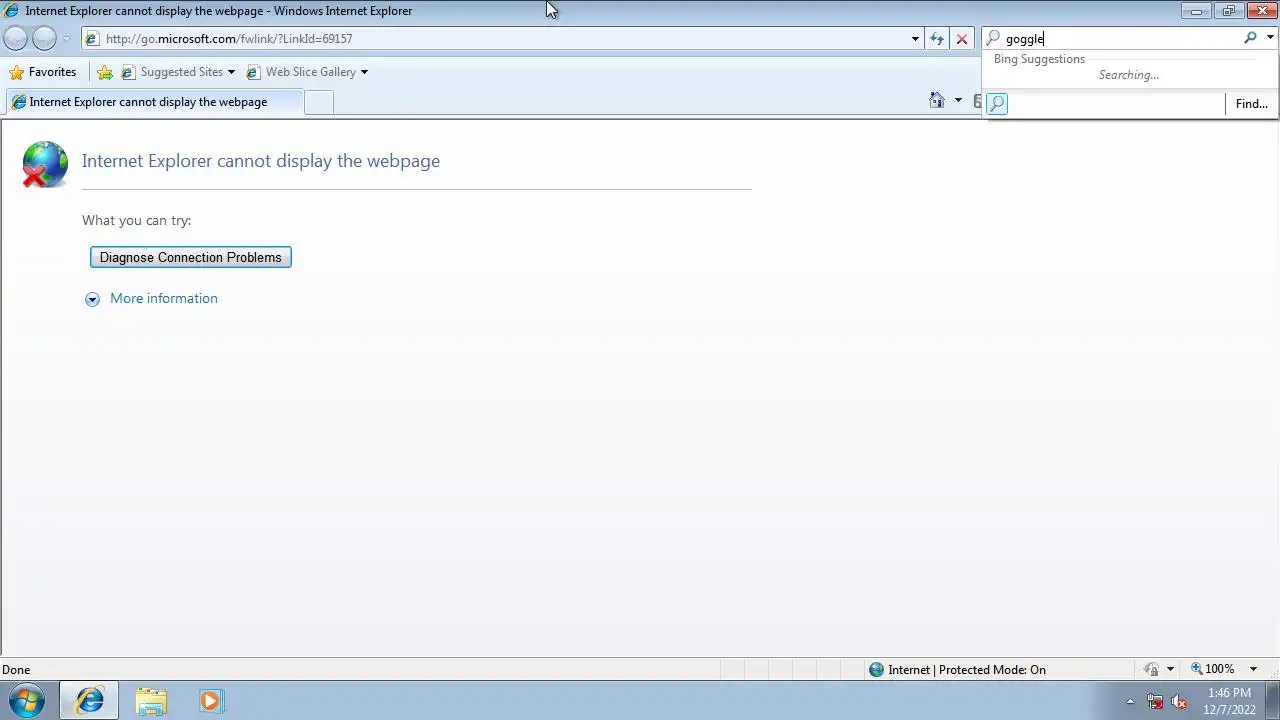Open Windows Explorer from the taskbar
The image size is (1280, 720).
tap(151, 701)
